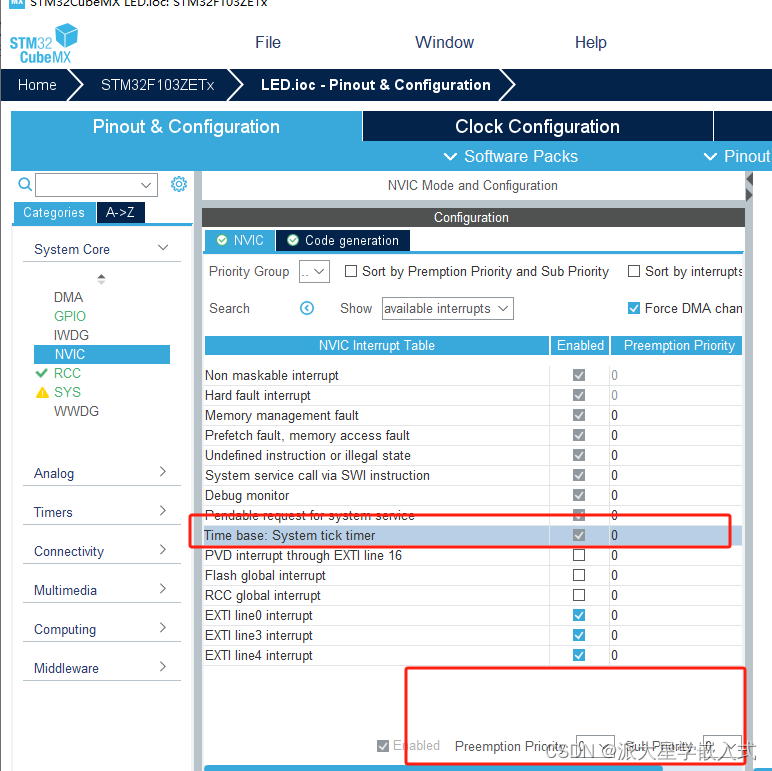Screen dimensions: 772x771
Task: Select RCC in System Core
Action: (x=67, y=373)
